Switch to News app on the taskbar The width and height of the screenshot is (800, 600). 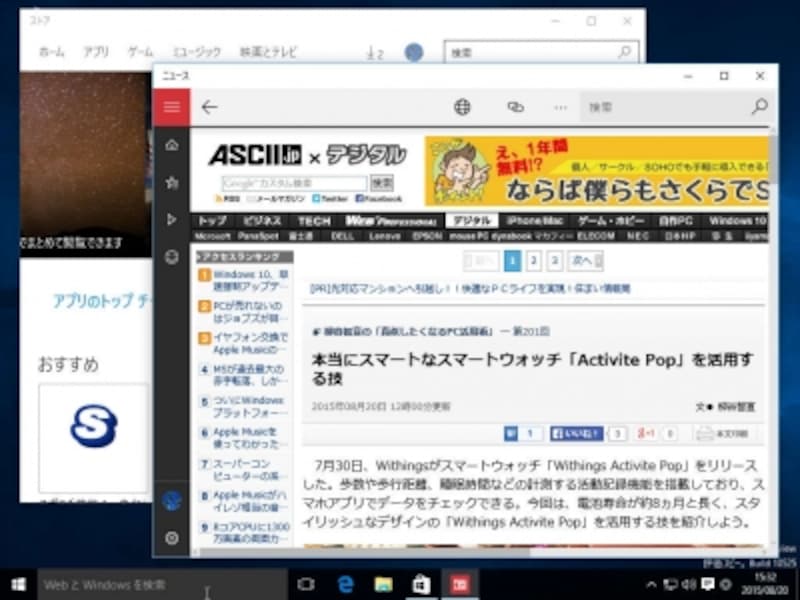(460, 584)
